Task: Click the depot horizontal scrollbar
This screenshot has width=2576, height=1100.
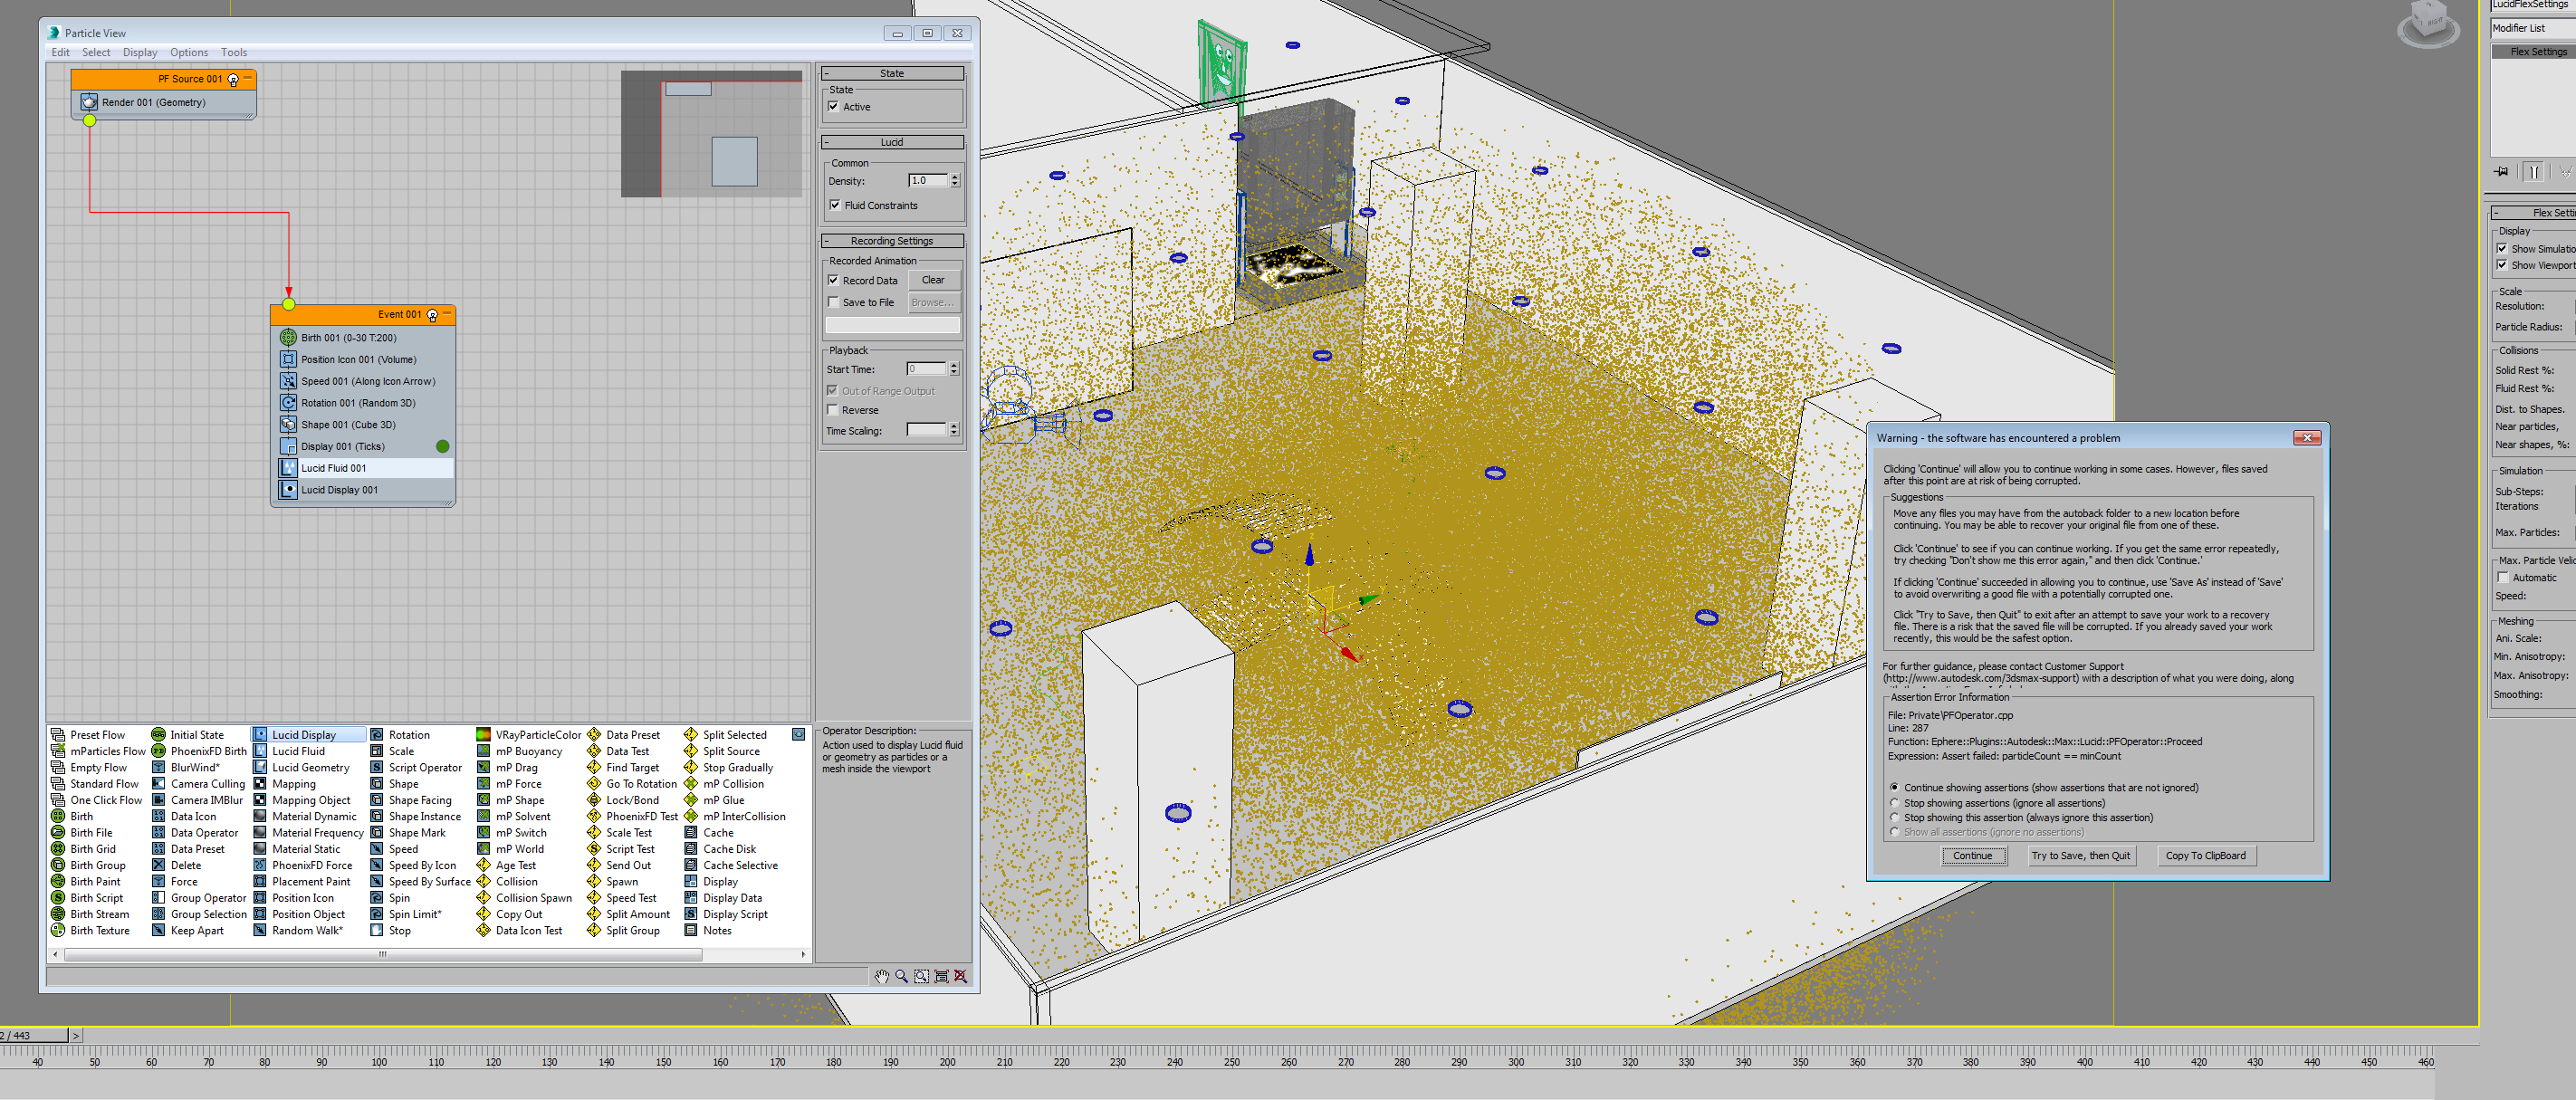Action: click(382, 955)
